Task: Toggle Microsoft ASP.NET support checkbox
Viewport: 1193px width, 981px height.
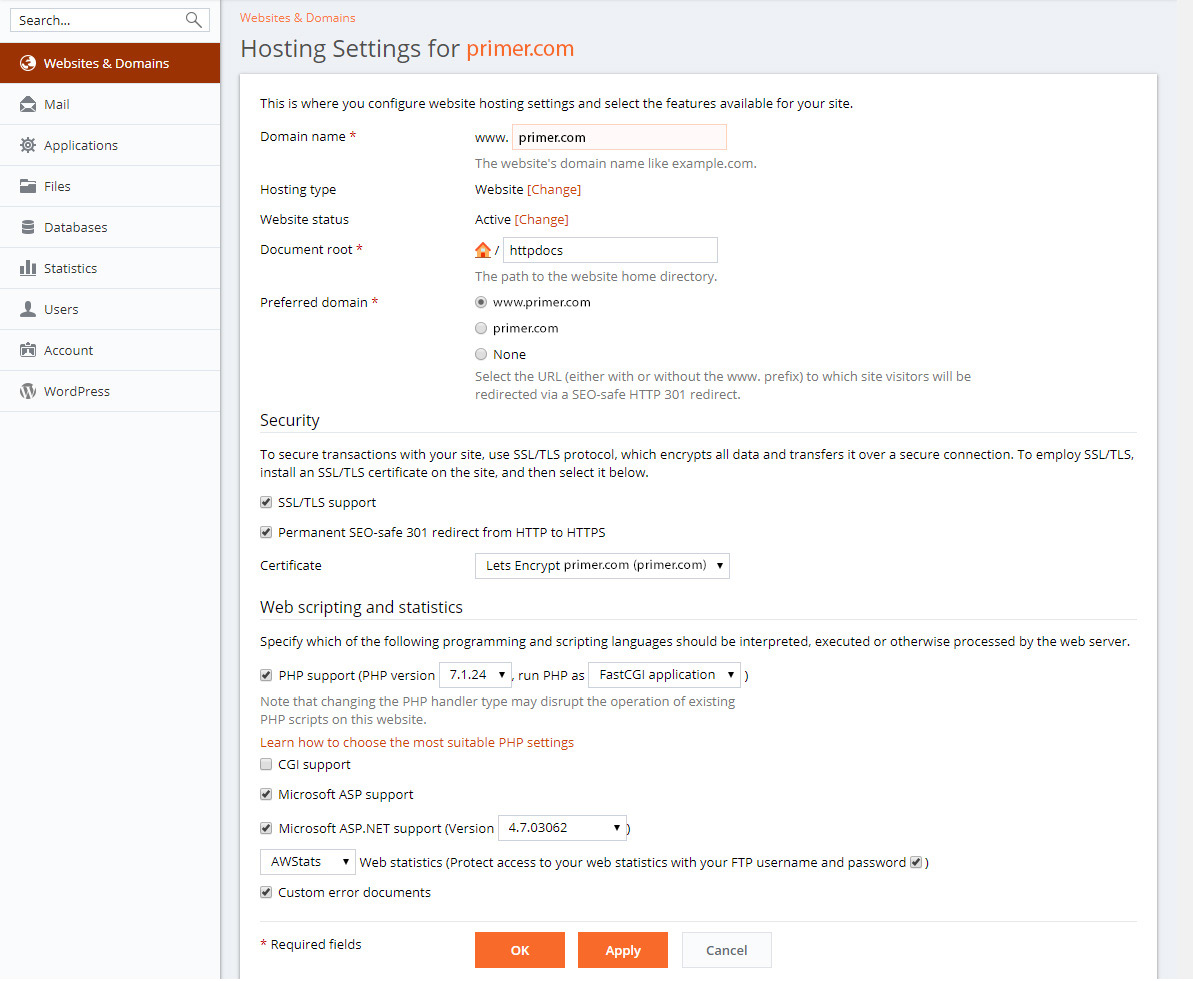Action: (266, 828)
